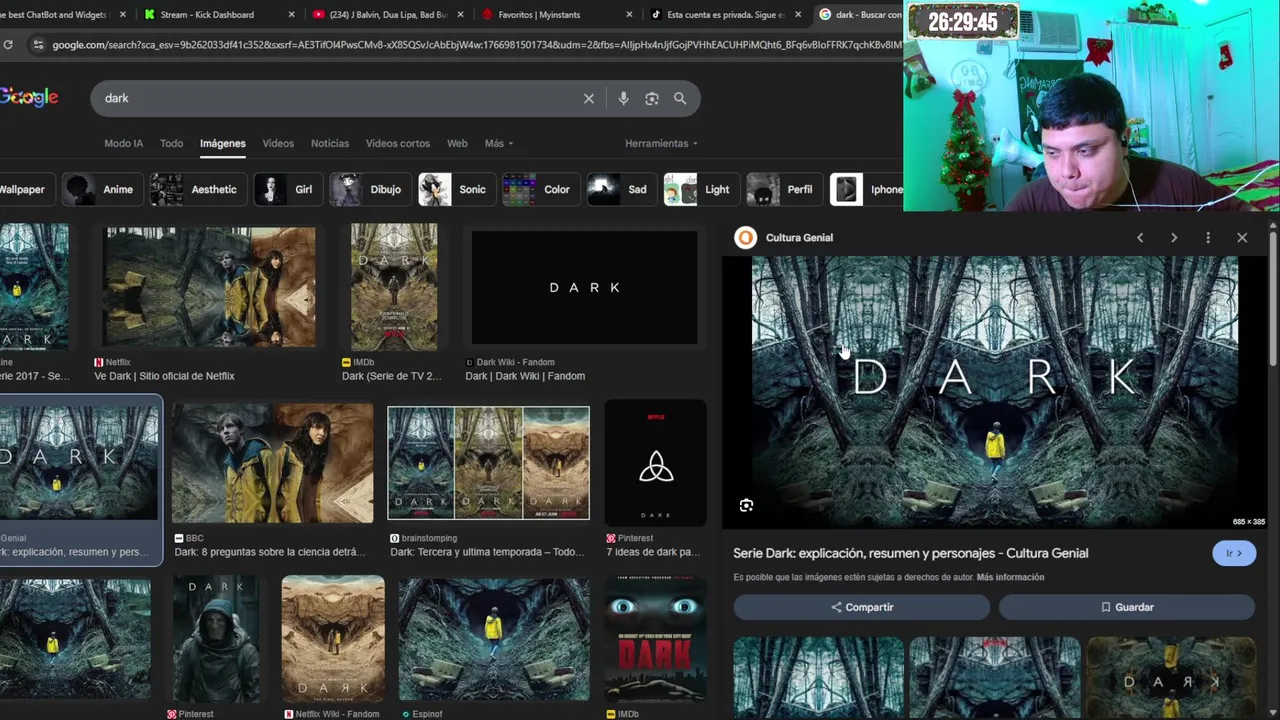Select the Imágenes tab
This screenshot has height=720, width=1280.
tap(222, 144)
